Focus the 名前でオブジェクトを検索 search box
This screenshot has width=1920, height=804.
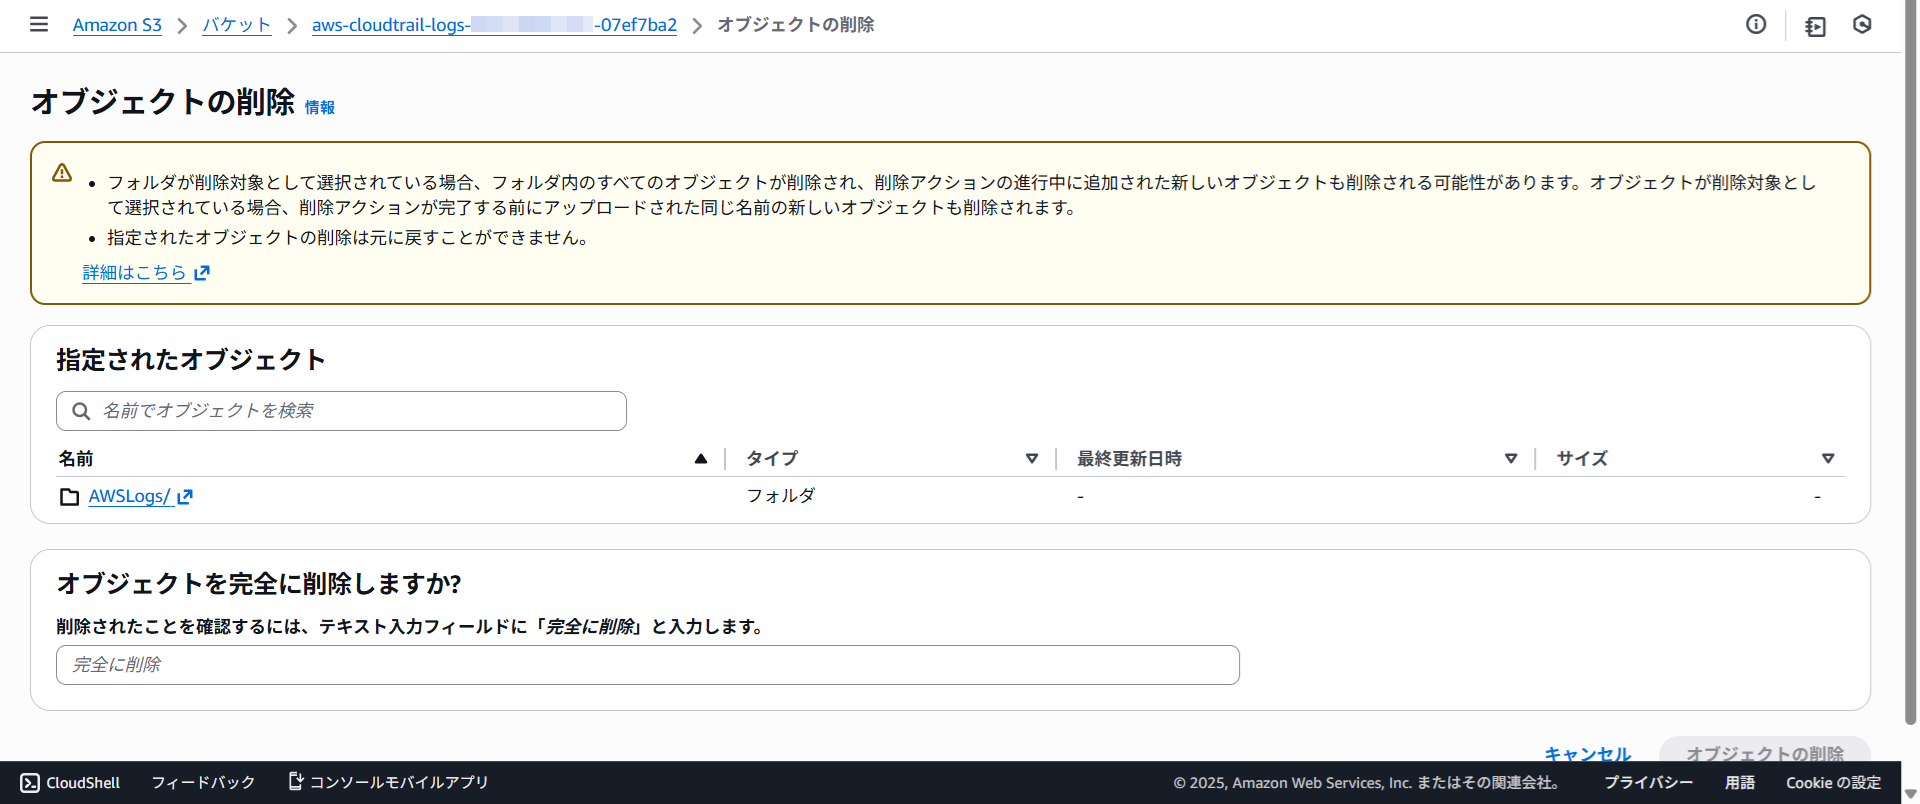pyautogui.click(x=355, y=411)
